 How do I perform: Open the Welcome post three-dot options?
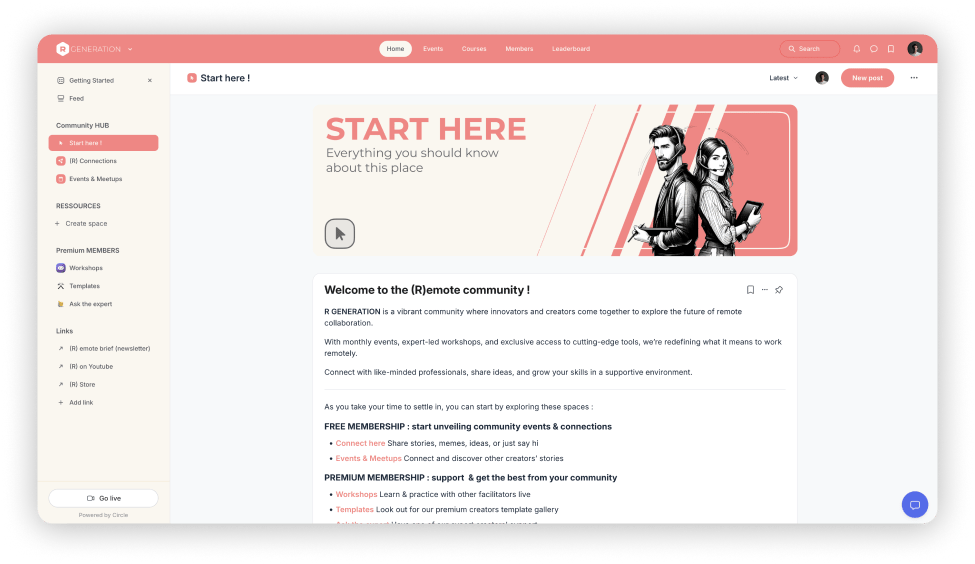point(765,290)
